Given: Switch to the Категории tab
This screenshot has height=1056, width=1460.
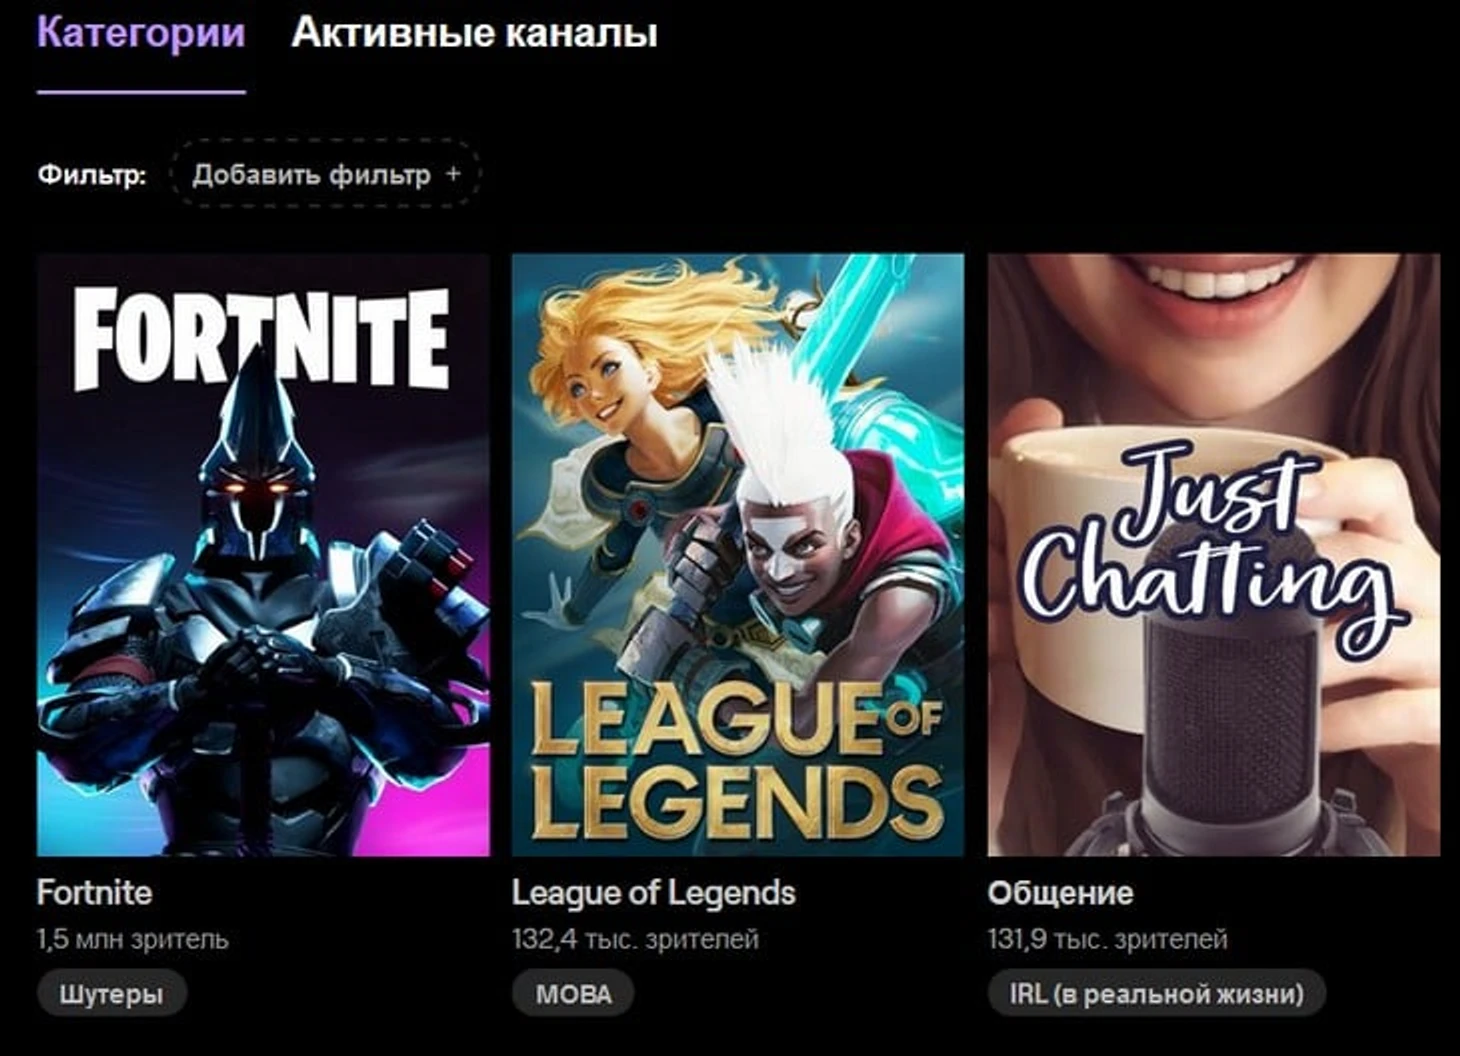Looking at the screenshot, I should 141,33.
